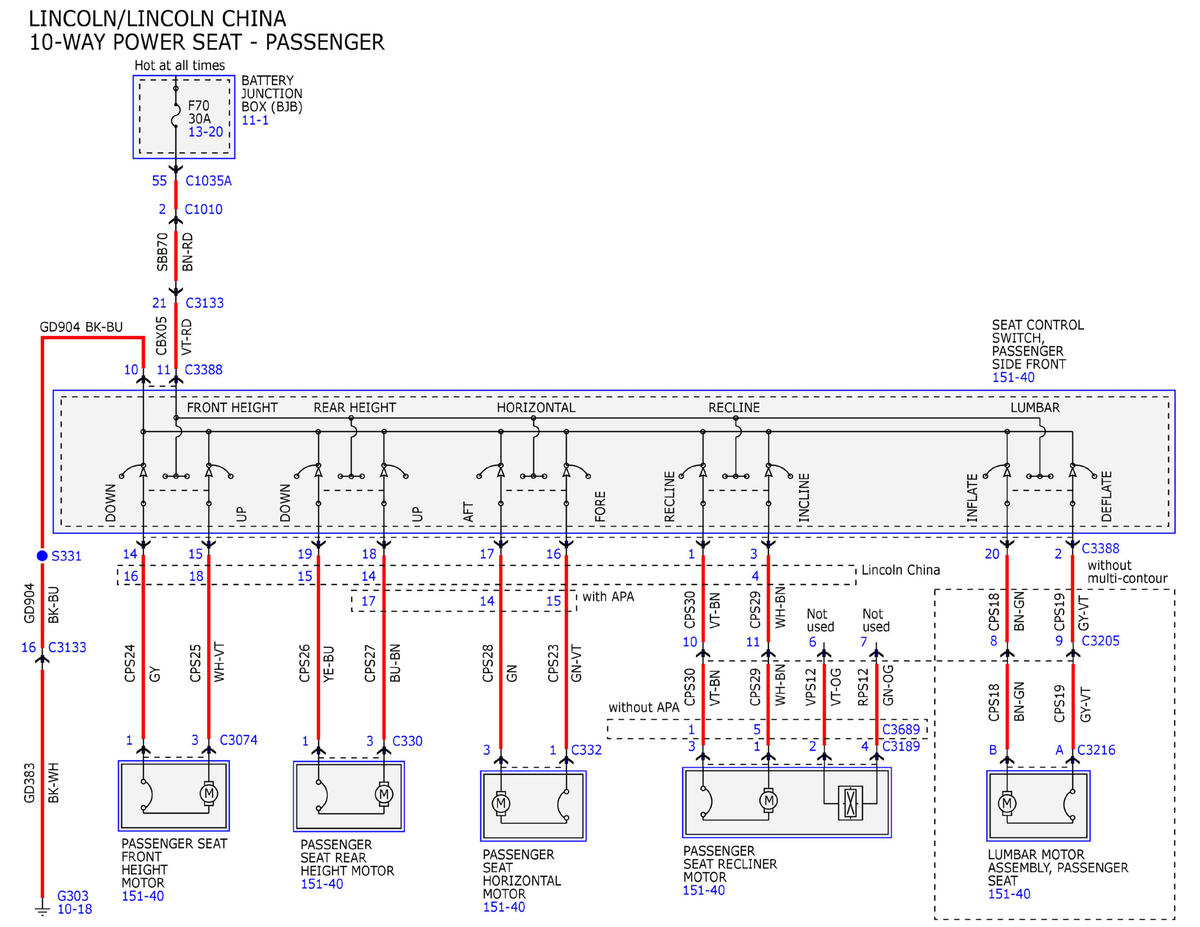Screen dimensions: 1200x927
Task: Click connector link C3216
Action: click(1099, 749)
